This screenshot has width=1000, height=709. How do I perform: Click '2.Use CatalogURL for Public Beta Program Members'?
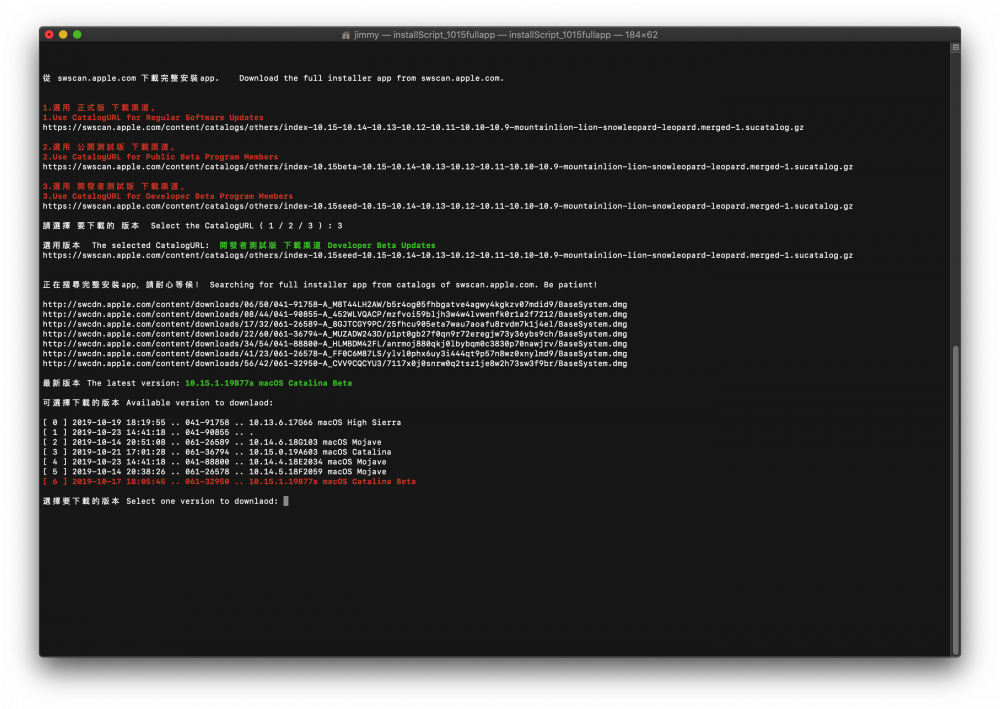(160, 157)
